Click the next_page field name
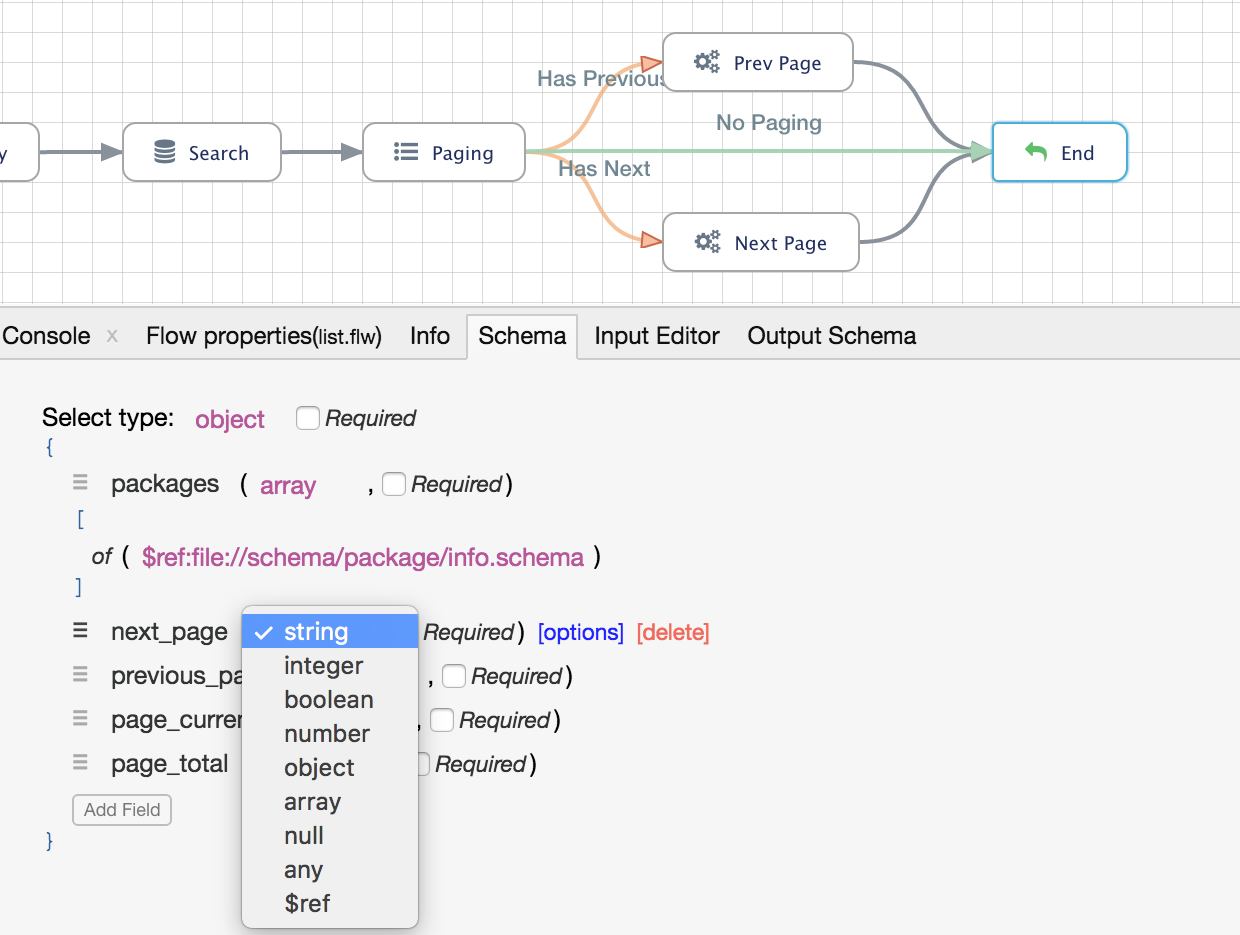1240x935 pixels. click(x=170, y=632)
